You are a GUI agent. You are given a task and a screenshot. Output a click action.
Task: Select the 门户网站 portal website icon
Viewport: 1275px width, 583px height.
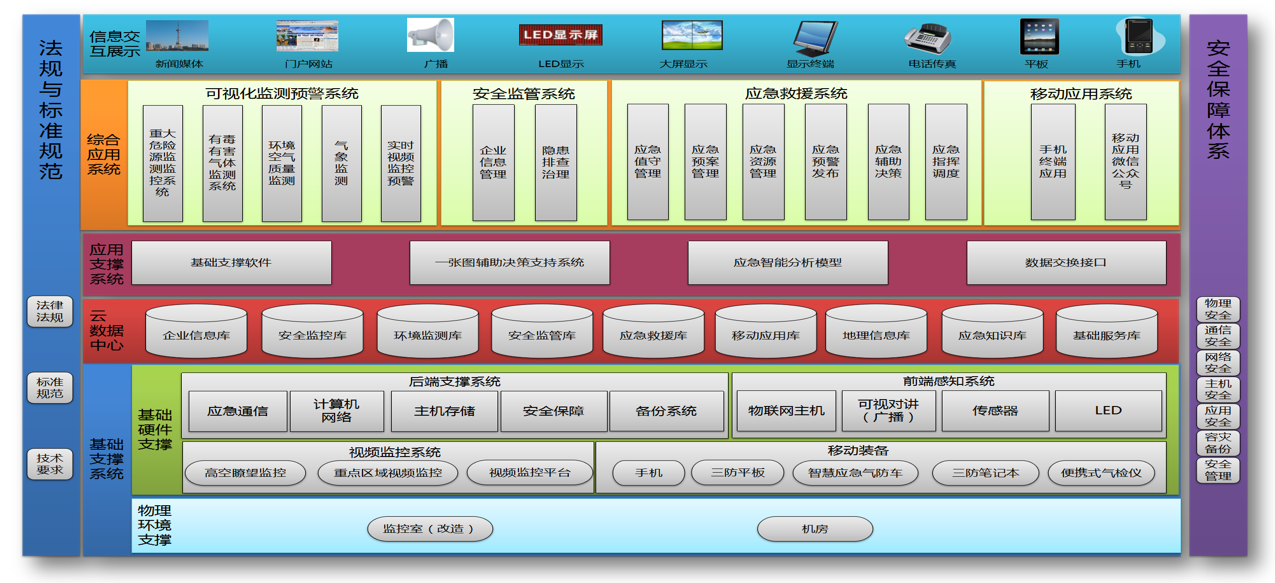pyautogui.click(x=307, y=36)
